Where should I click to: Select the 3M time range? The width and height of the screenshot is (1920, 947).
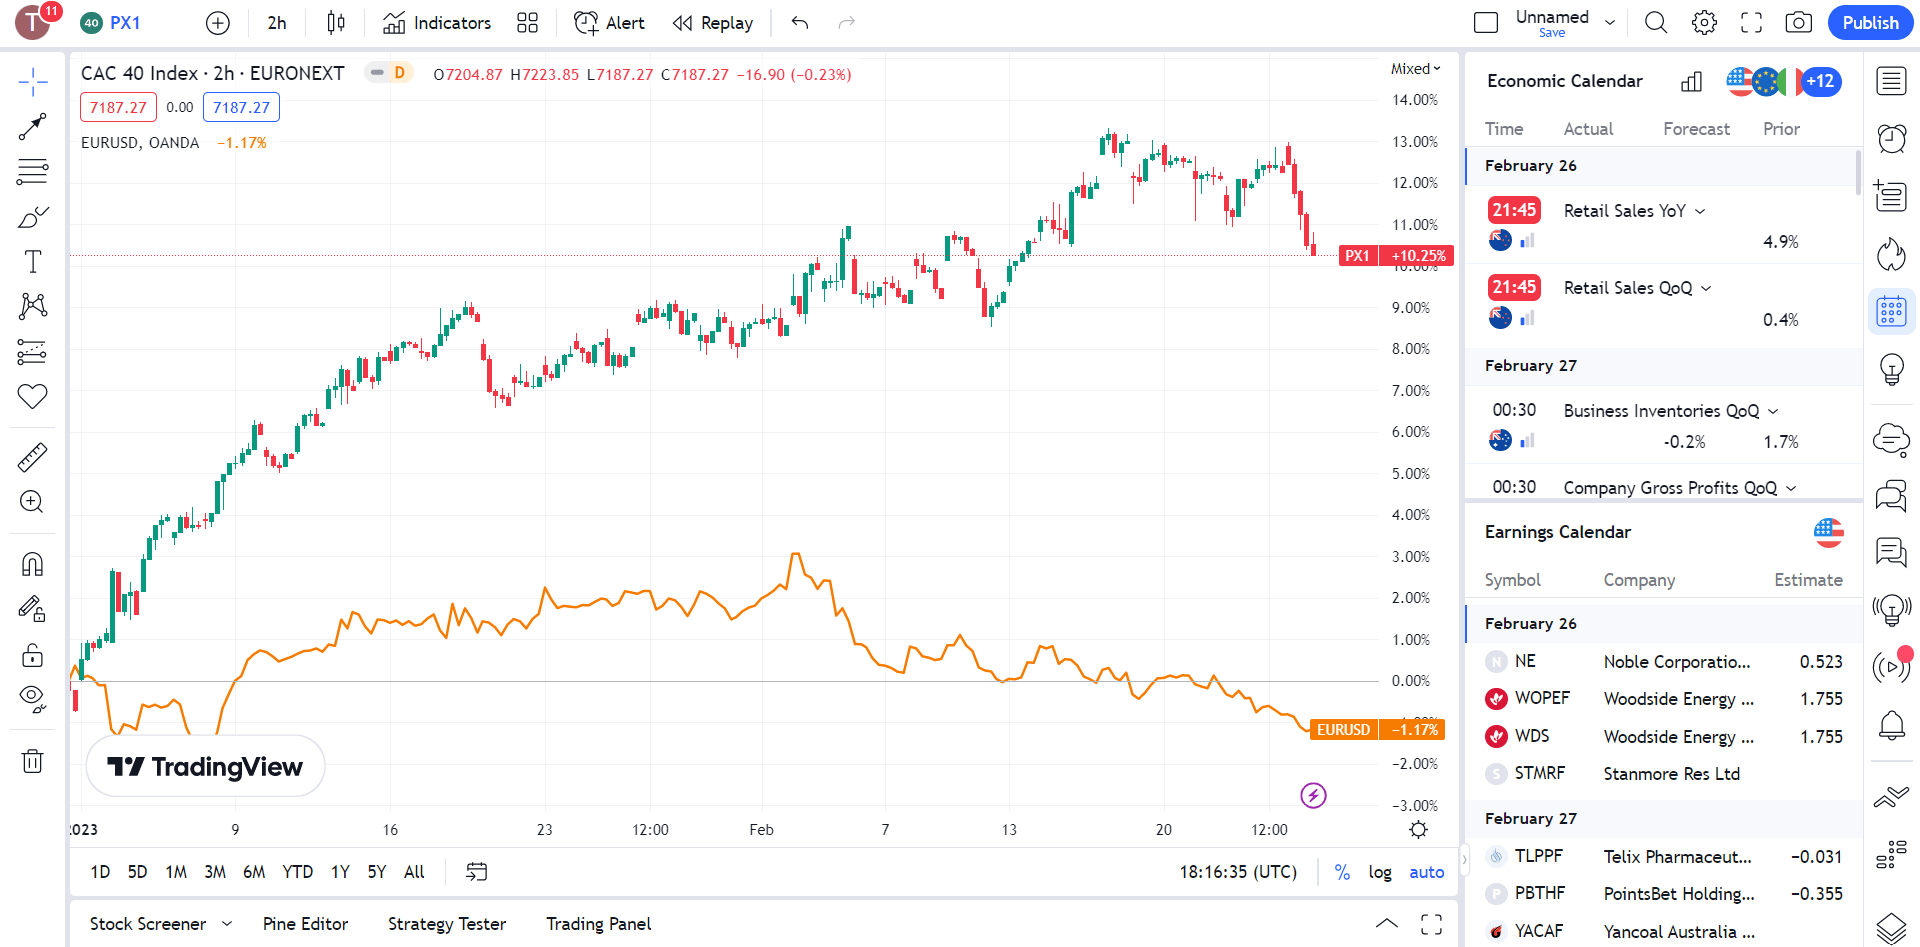[215, 872]
